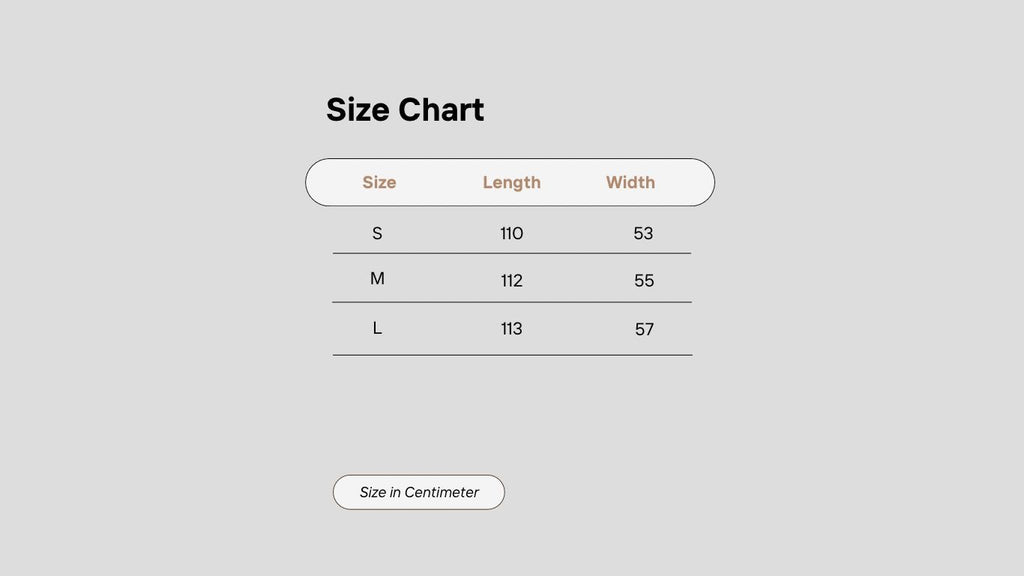The width and height of the screenshot is (1024, 576).
Task: Select the Width column header
Action: [630, 182]
